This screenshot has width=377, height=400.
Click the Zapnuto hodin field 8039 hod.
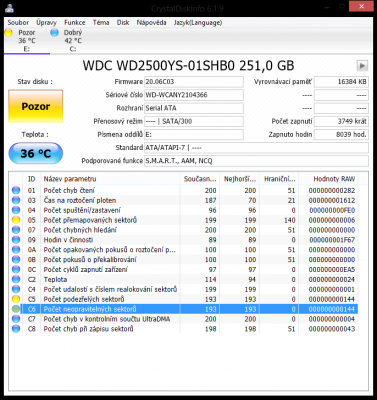341,134
